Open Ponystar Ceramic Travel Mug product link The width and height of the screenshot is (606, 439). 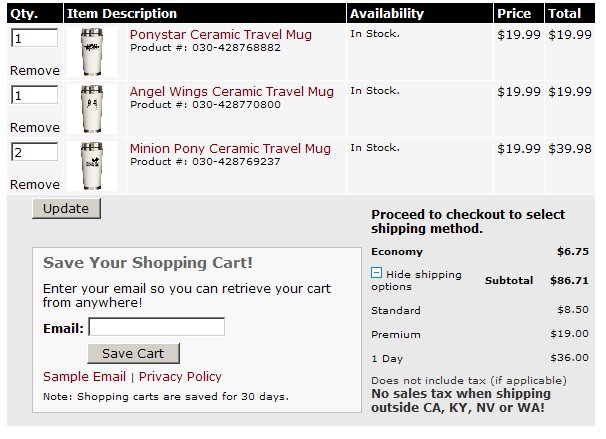coord(221,34)
